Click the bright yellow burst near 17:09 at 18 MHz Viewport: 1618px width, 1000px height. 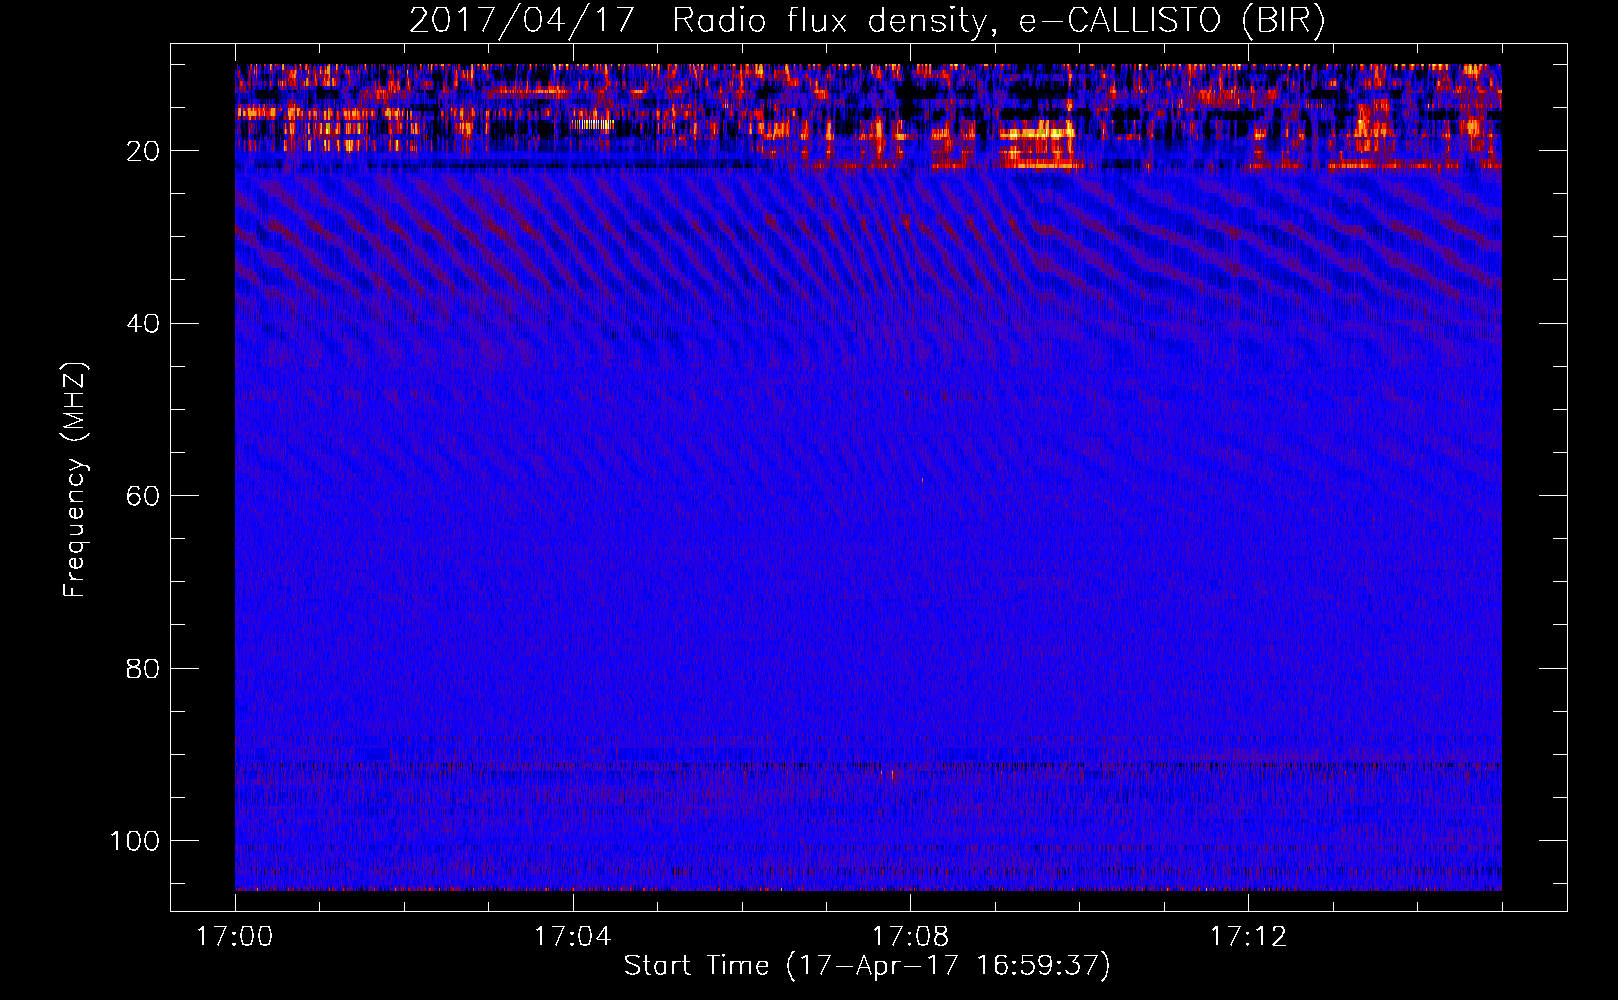[1036, 132]
